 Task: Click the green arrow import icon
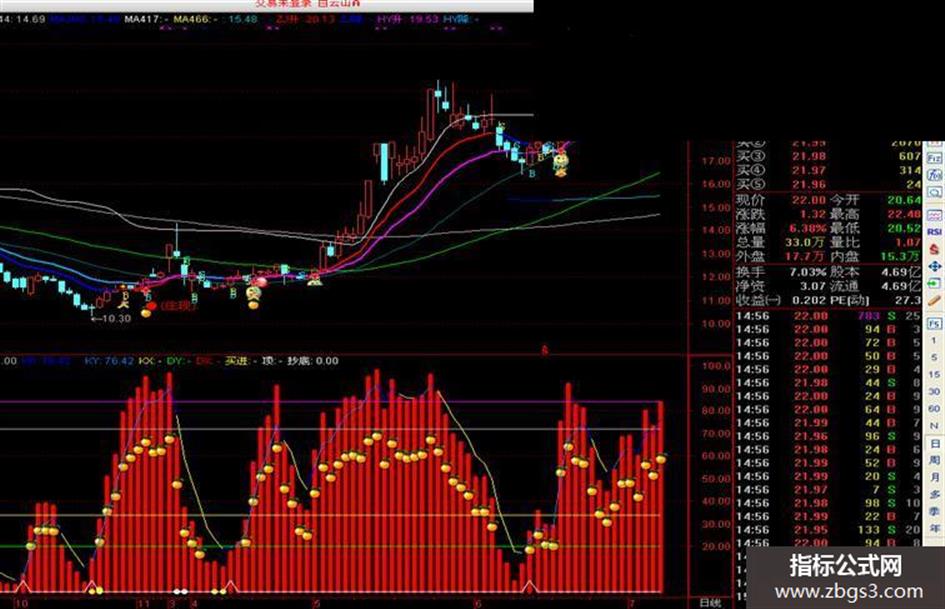point(934,283)
